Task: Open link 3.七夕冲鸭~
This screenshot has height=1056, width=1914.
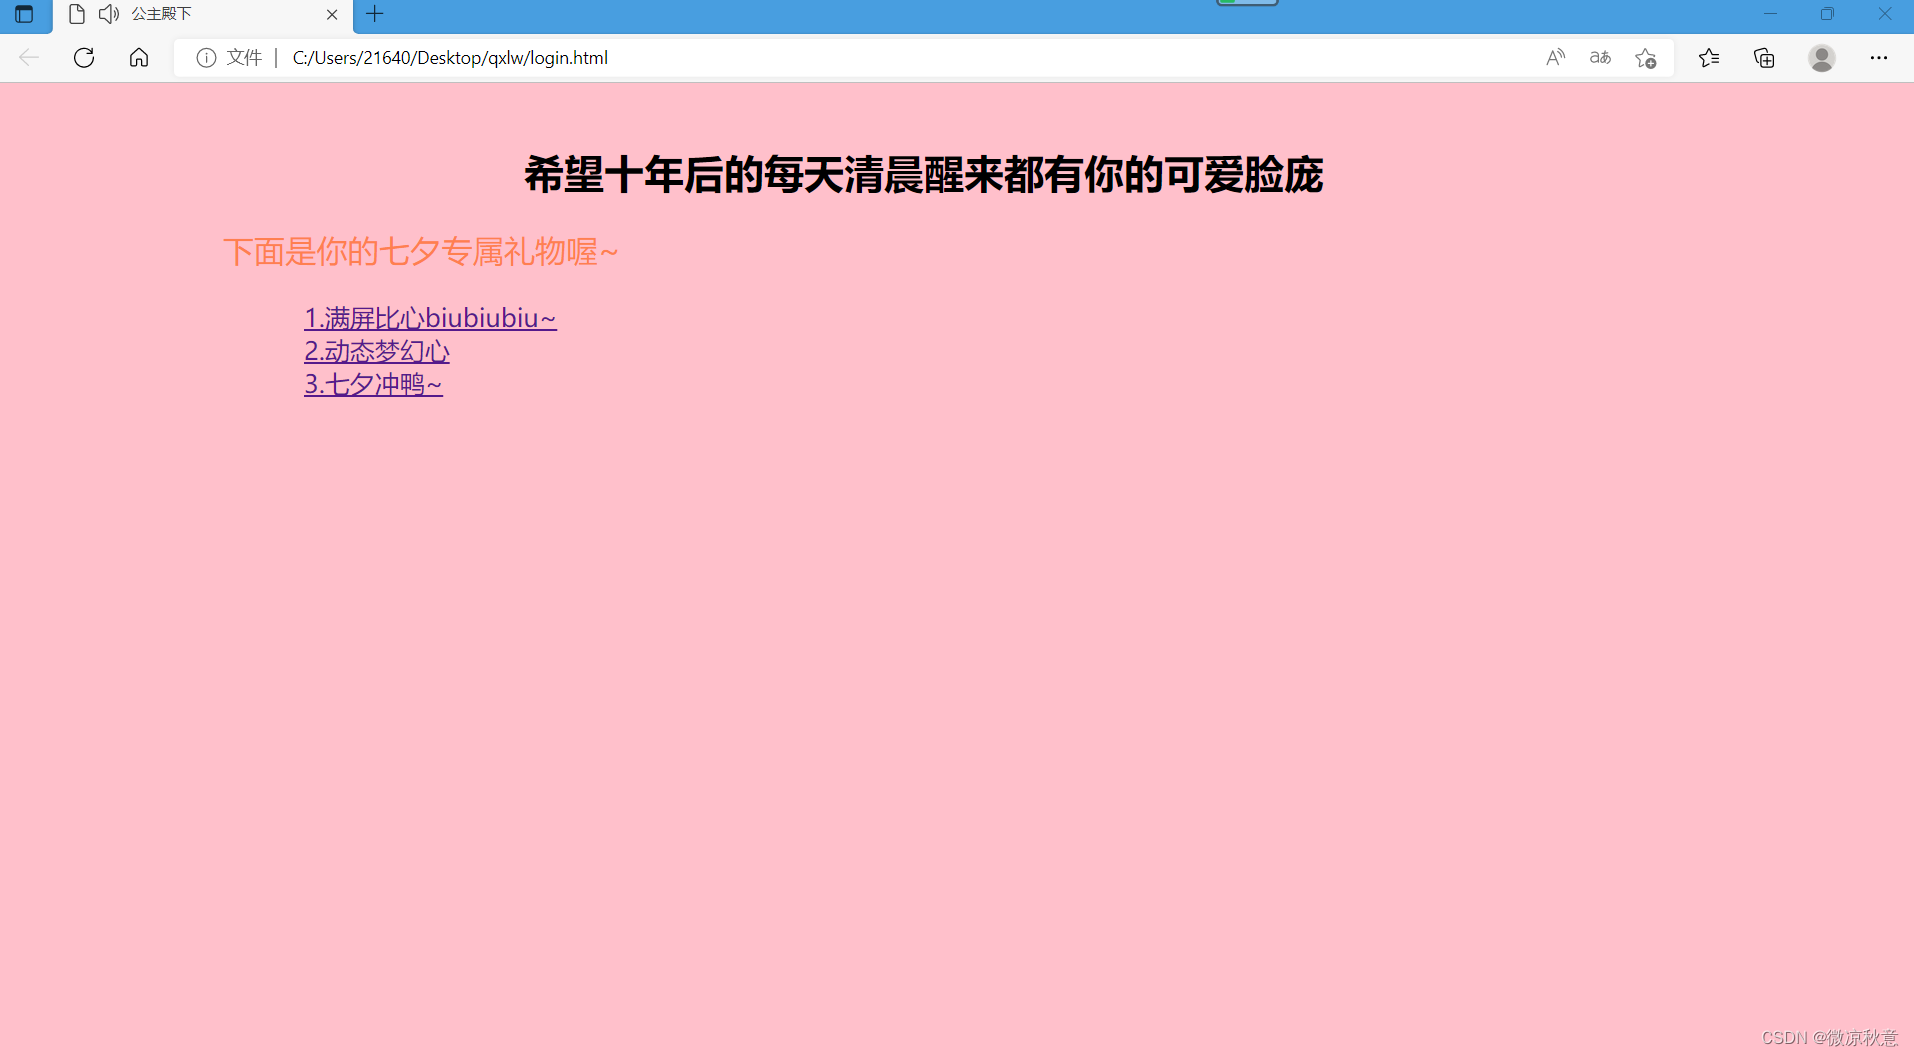Action: (x=373, y=384)
